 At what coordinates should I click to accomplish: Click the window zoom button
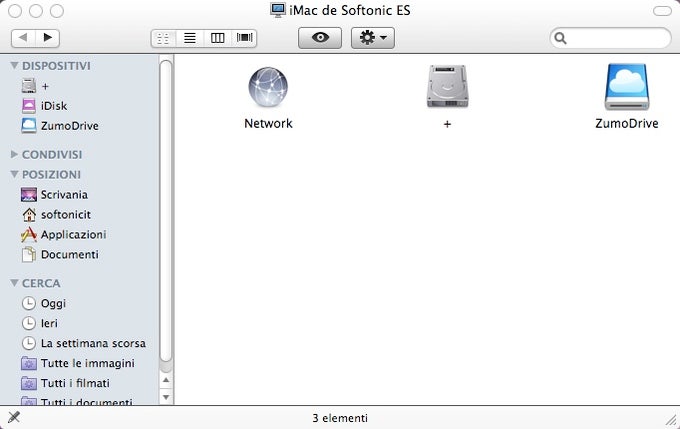tap(57, 11)
